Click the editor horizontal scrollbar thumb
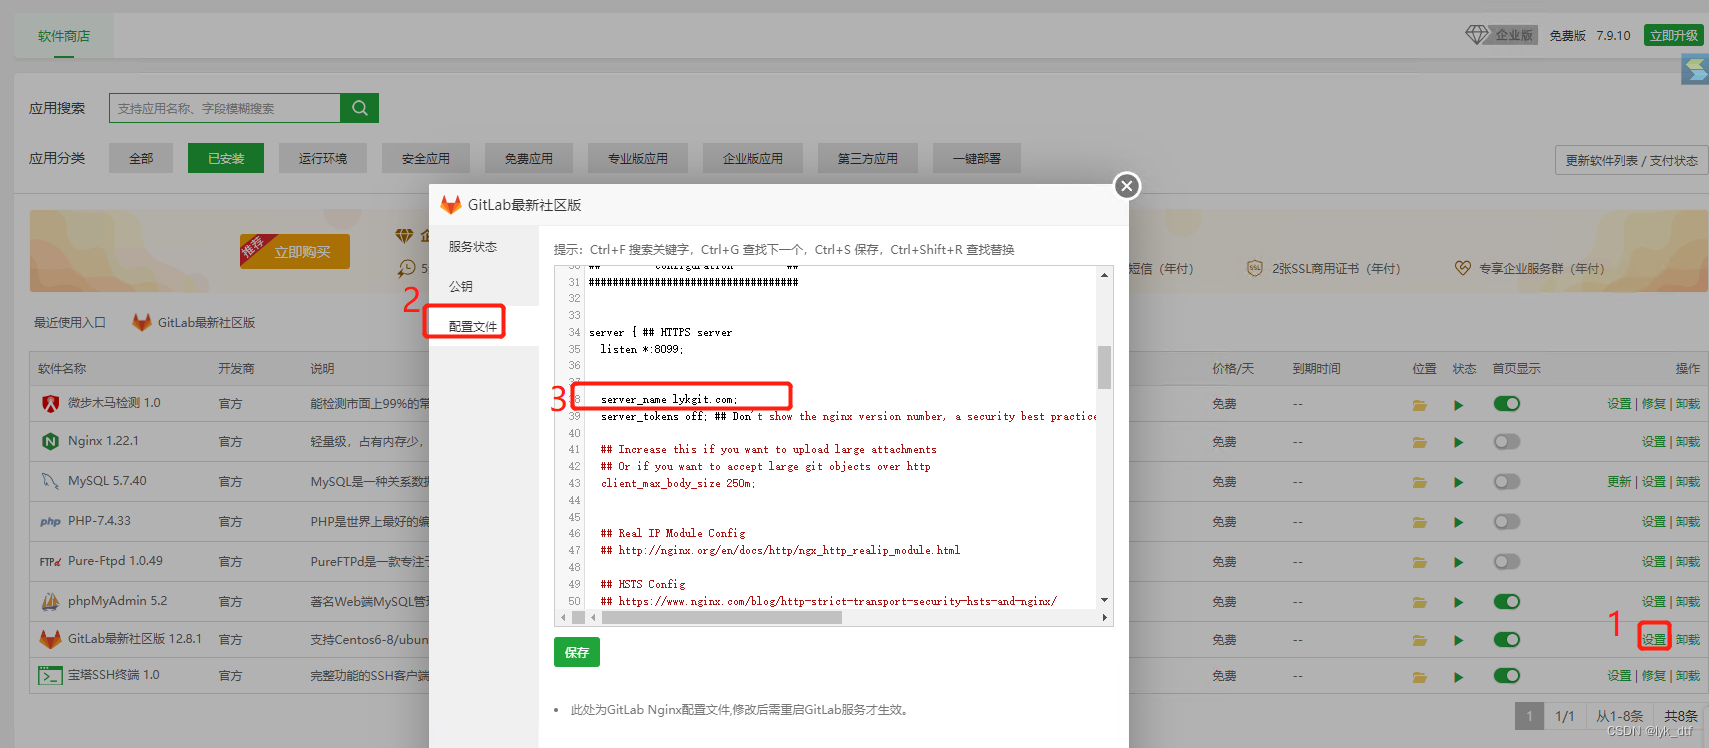This screenshot has height=748, width=1709. (722, 617)
